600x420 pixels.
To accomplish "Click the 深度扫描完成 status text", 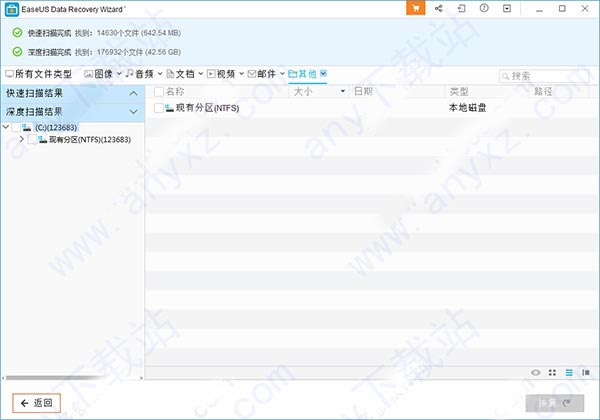I will 49,52.
